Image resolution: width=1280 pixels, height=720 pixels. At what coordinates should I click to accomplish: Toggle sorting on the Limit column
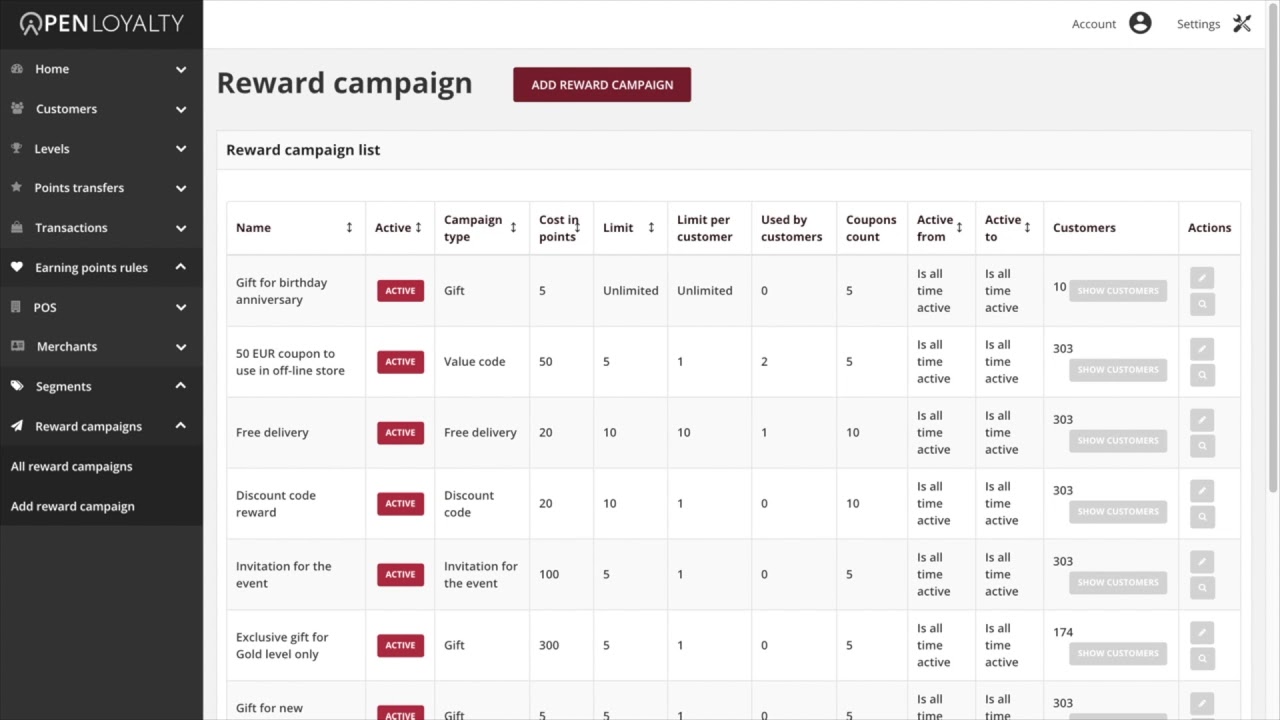coord(651,228)
